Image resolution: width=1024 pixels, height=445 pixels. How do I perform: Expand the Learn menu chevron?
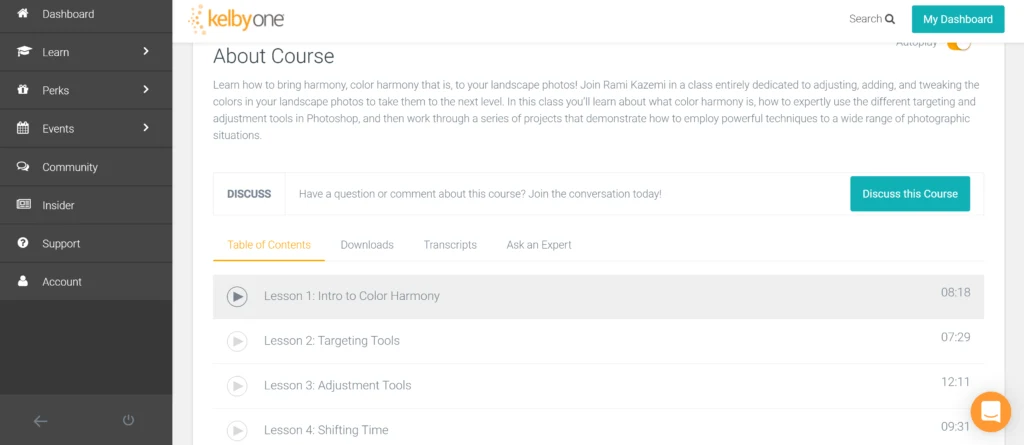pyautogui.click(x=146, y=51)
